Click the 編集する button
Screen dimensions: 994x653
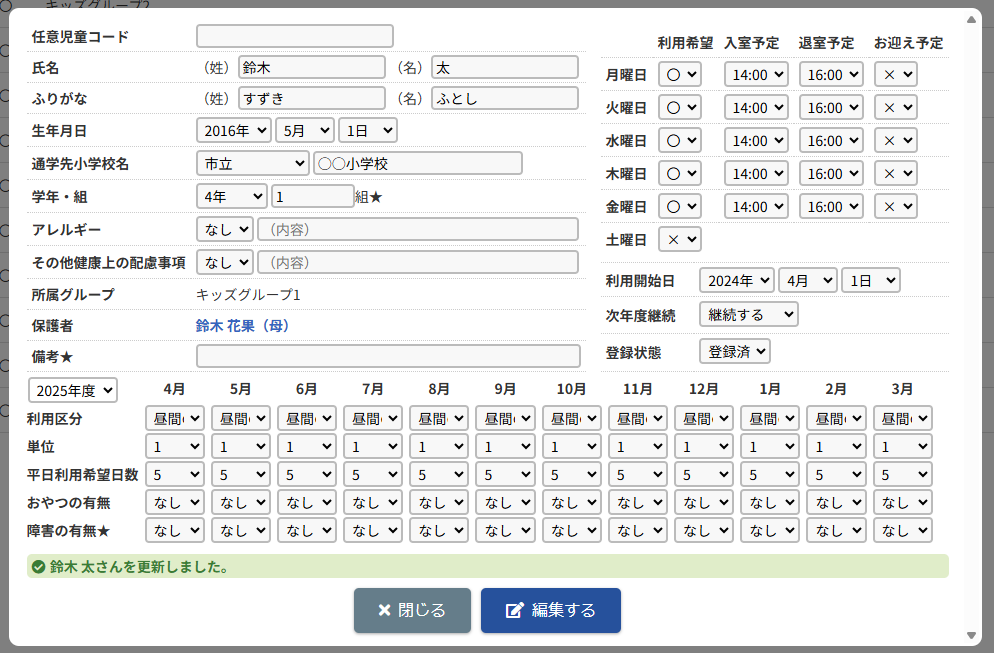(x=550, y=610)
